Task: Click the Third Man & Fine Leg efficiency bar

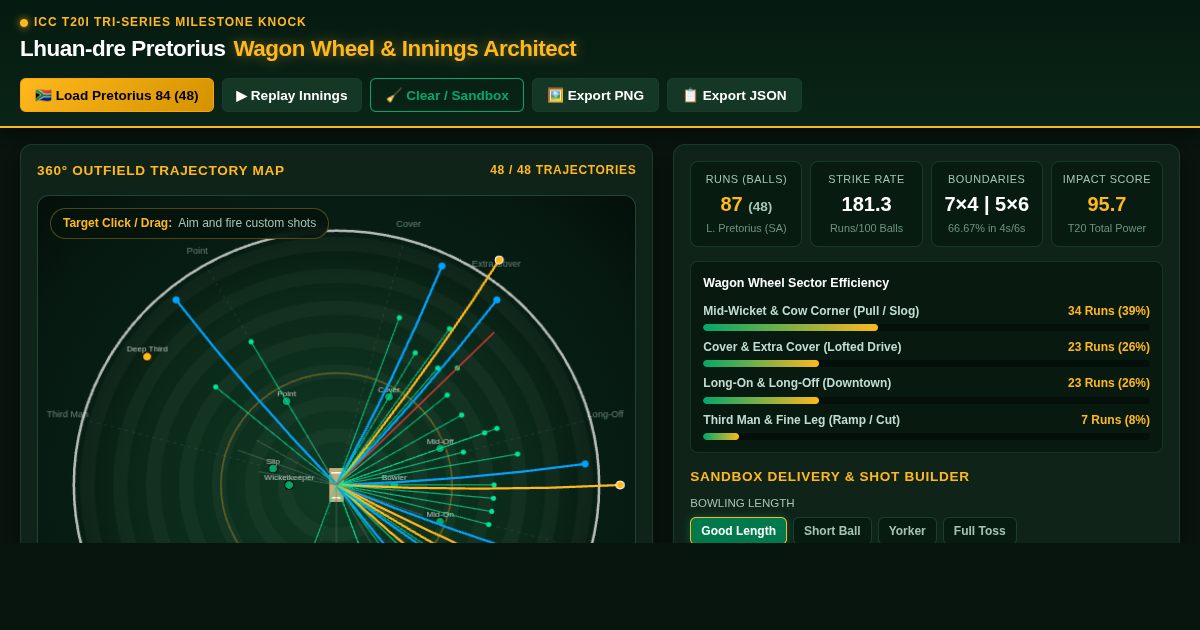Action: pyautogui.click(x=926, y=436)
